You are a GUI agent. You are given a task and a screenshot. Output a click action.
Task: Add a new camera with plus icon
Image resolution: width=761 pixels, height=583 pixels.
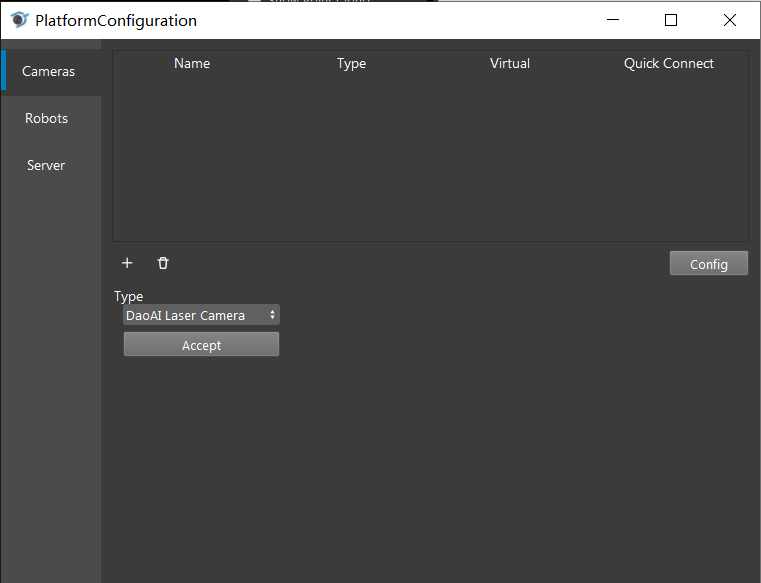pyautogui.click(x=127, y=263)
